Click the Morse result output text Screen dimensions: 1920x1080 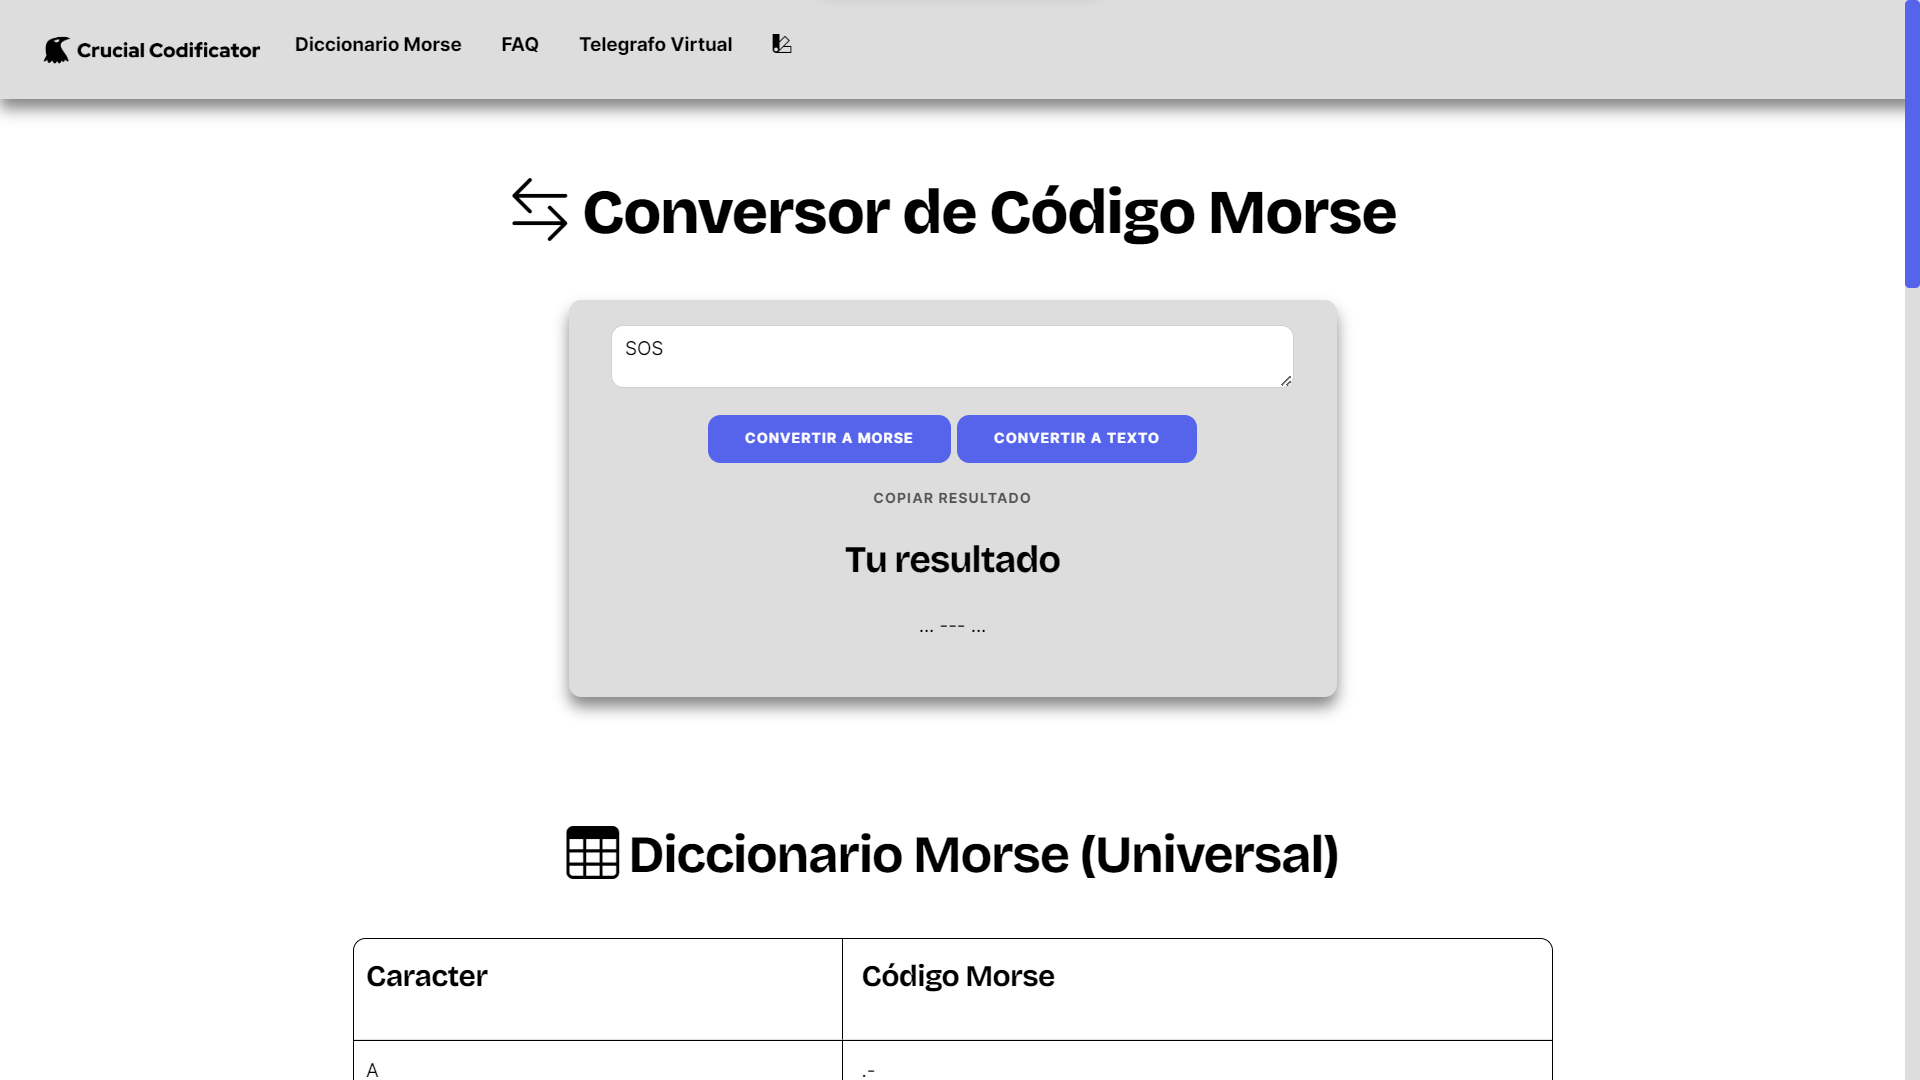point(952,627)
